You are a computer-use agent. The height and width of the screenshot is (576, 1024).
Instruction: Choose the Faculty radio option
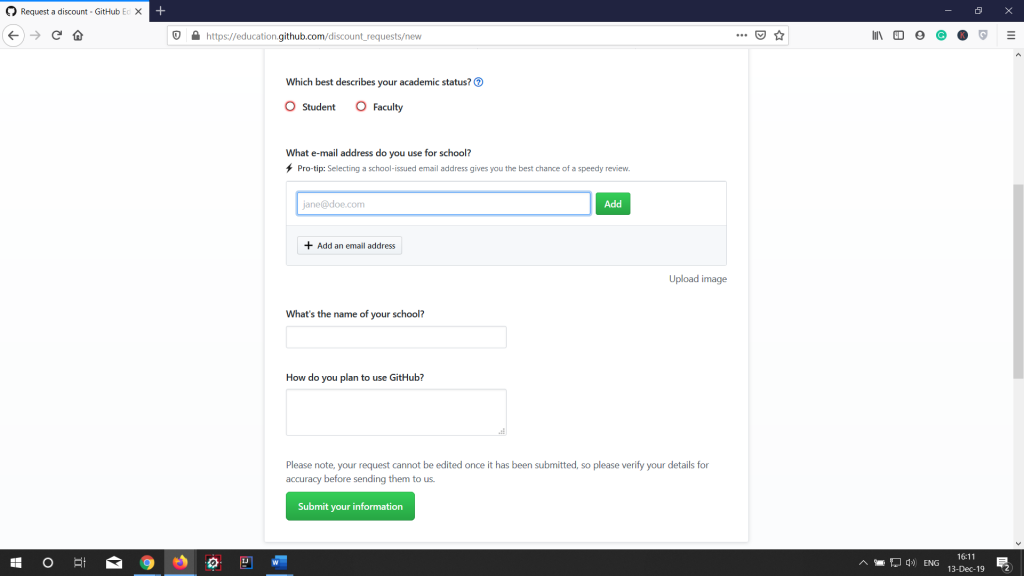tap(361, 107)
